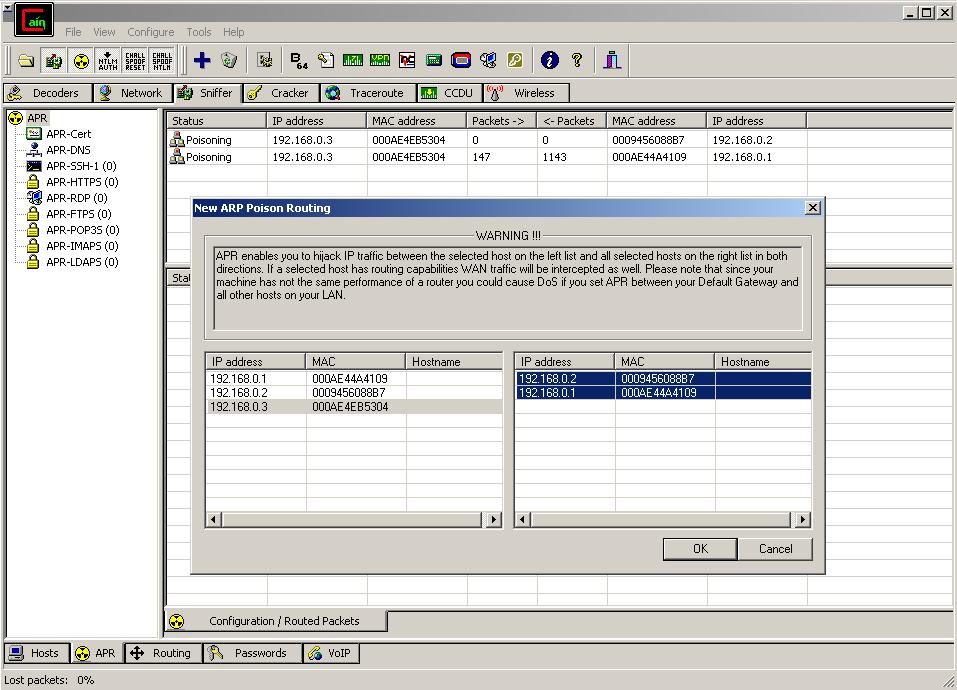Click the recycle bin Remove icon
957x690 pixels.
(x=229, y=60)
